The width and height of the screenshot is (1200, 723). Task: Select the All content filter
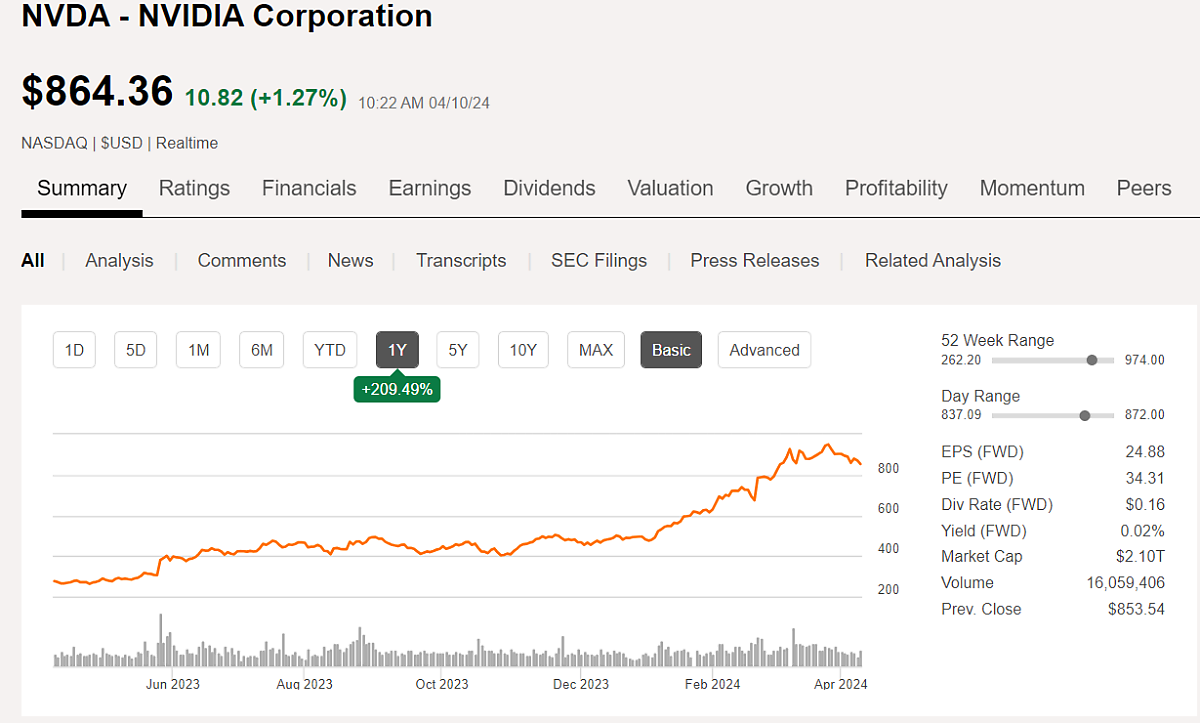point(33,260)
